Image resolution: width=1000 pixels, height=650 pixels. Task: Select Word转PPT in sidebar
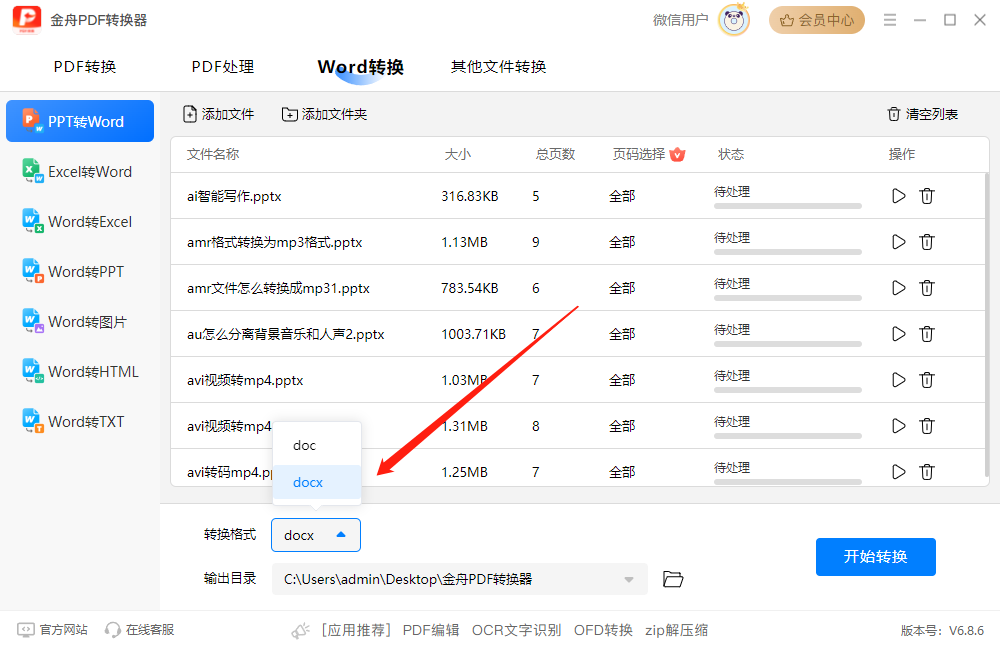pos(80,272)
